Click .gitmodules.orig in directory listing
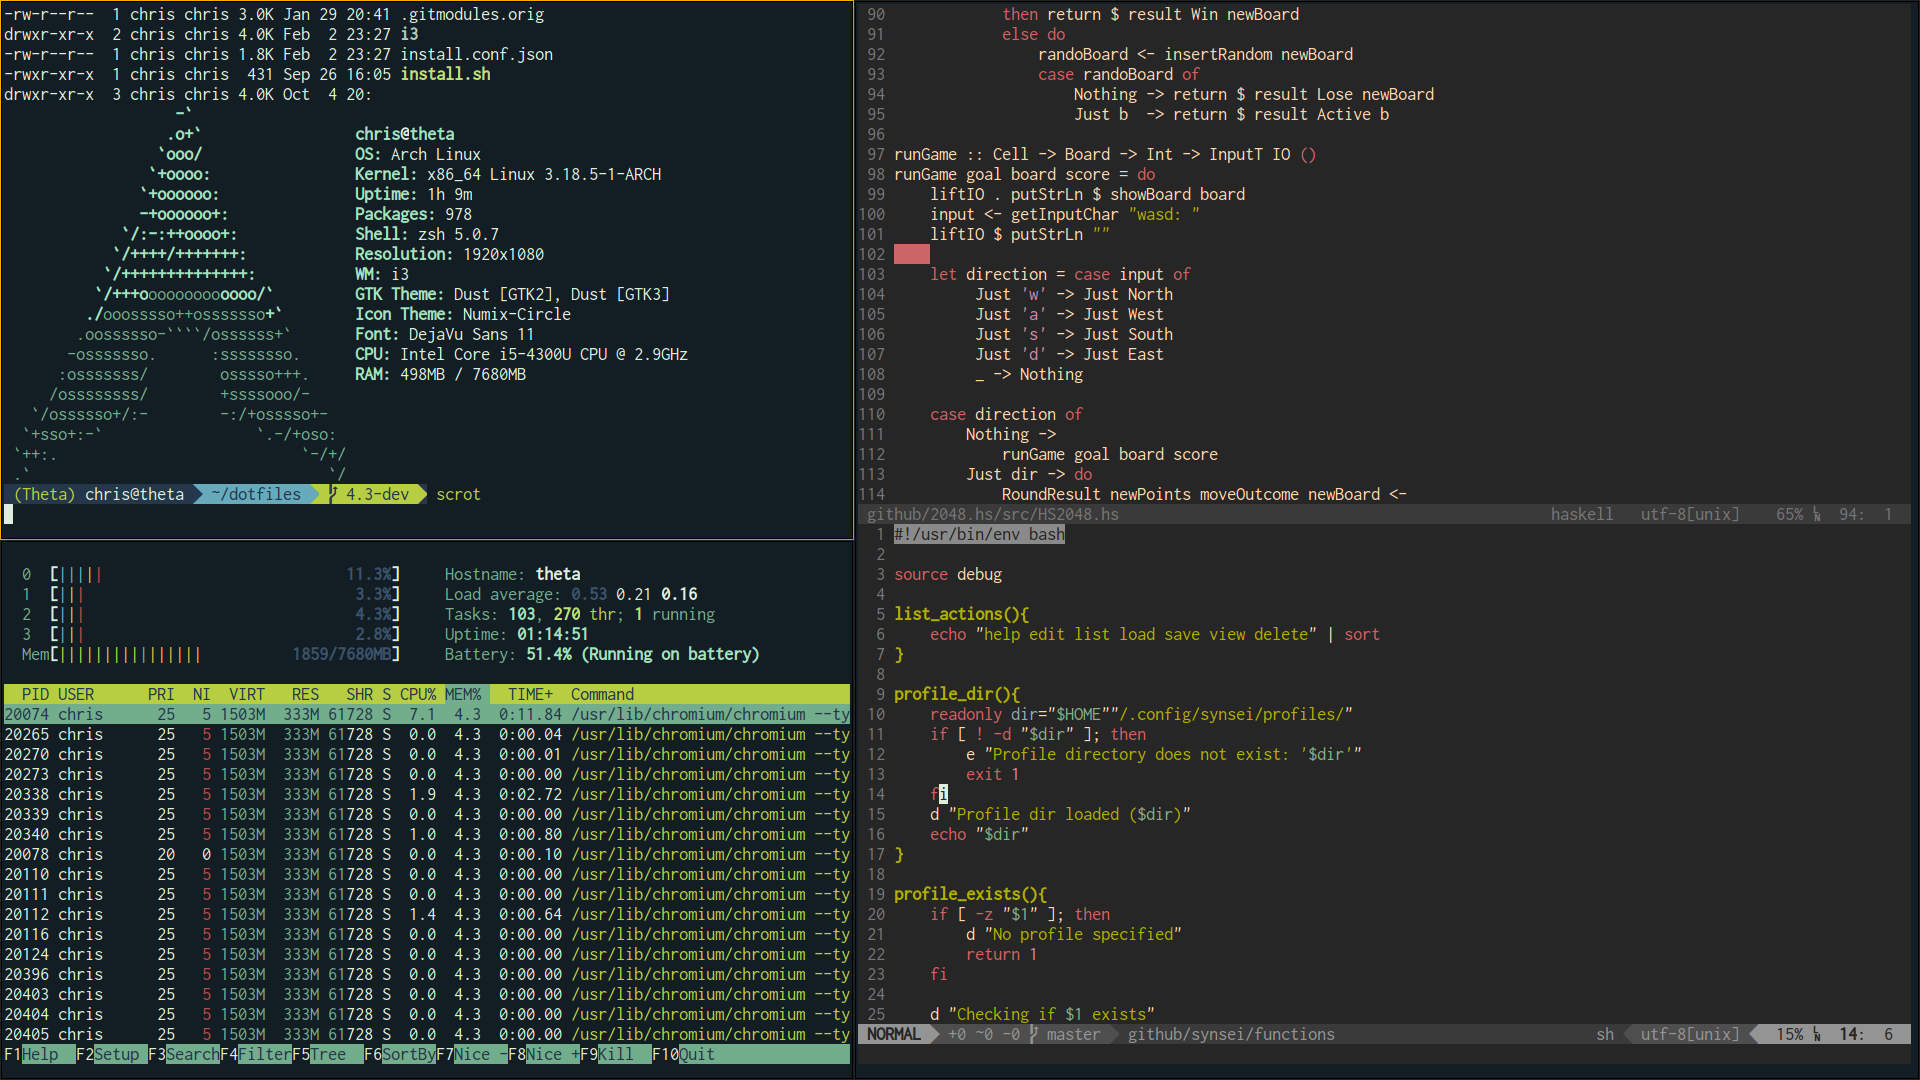 point(472,14)
